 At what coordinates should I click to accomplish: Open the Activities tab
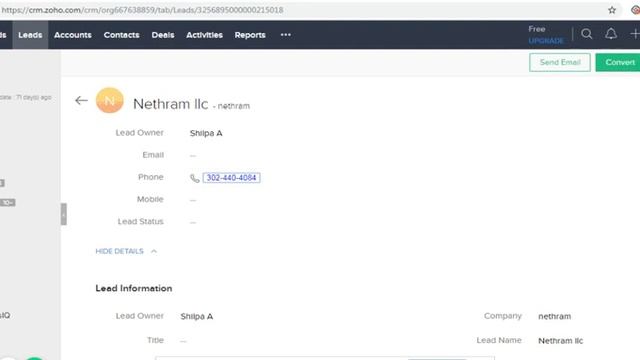click(x=204, y=35)
